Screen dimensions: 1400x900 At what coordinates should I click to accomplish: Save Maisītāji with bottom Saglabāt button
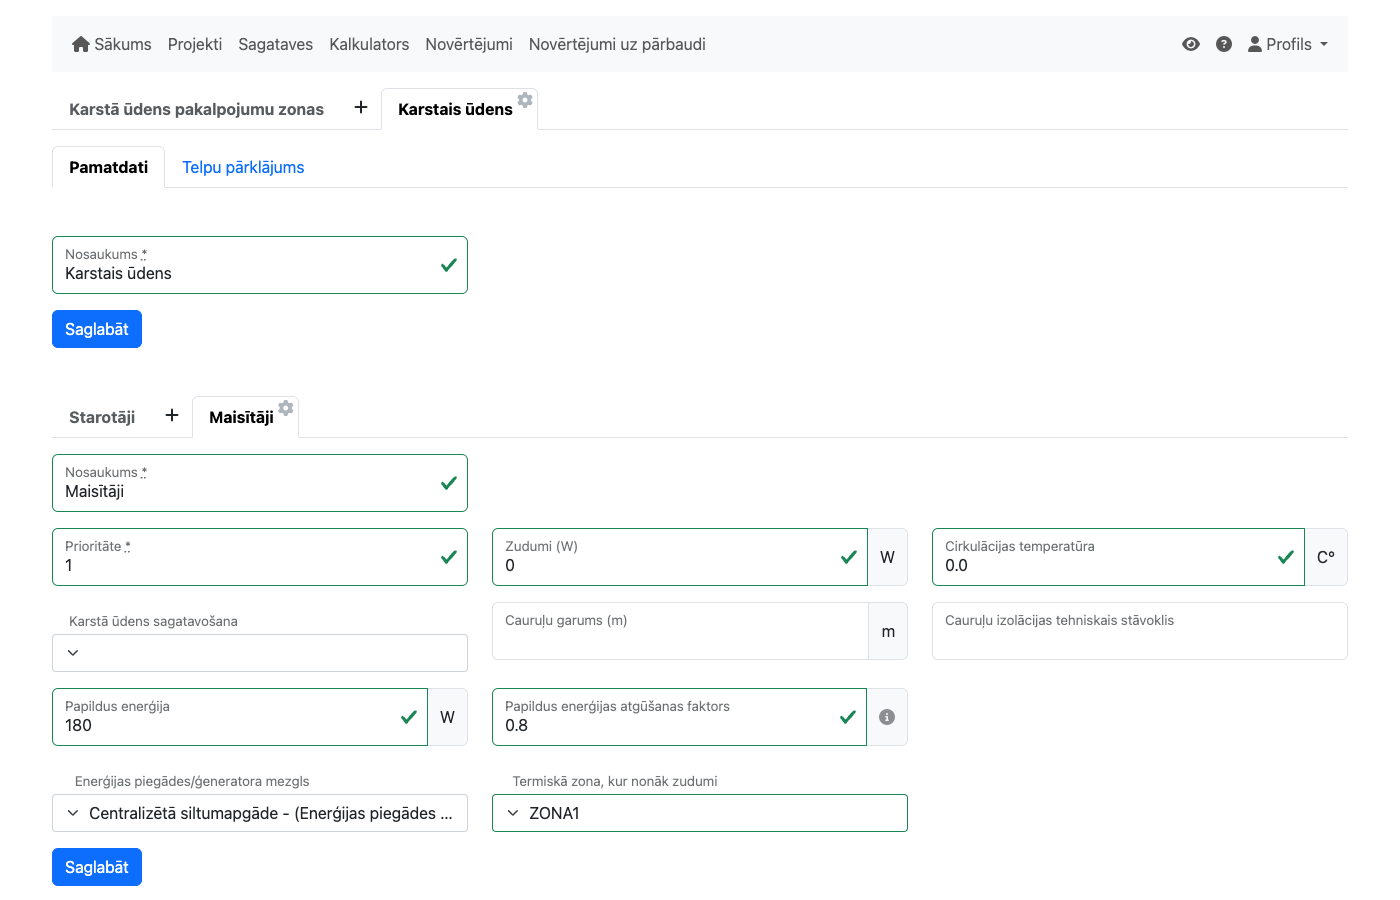[97, 867]
